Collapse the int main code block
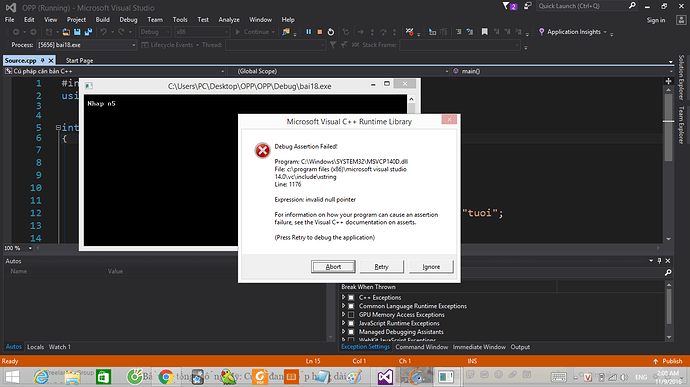 58,128
